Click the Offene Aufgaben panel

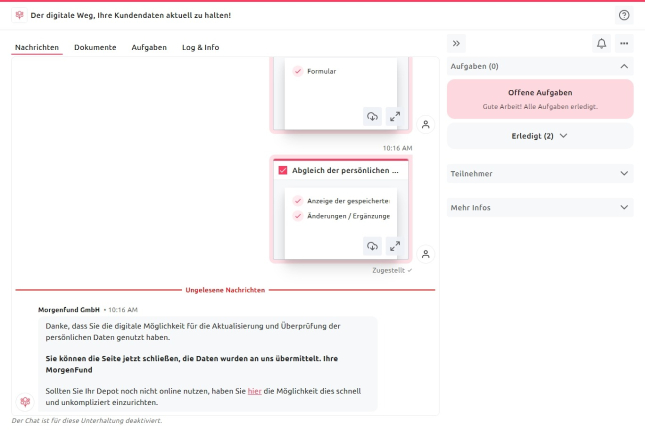tap(540, 99)
